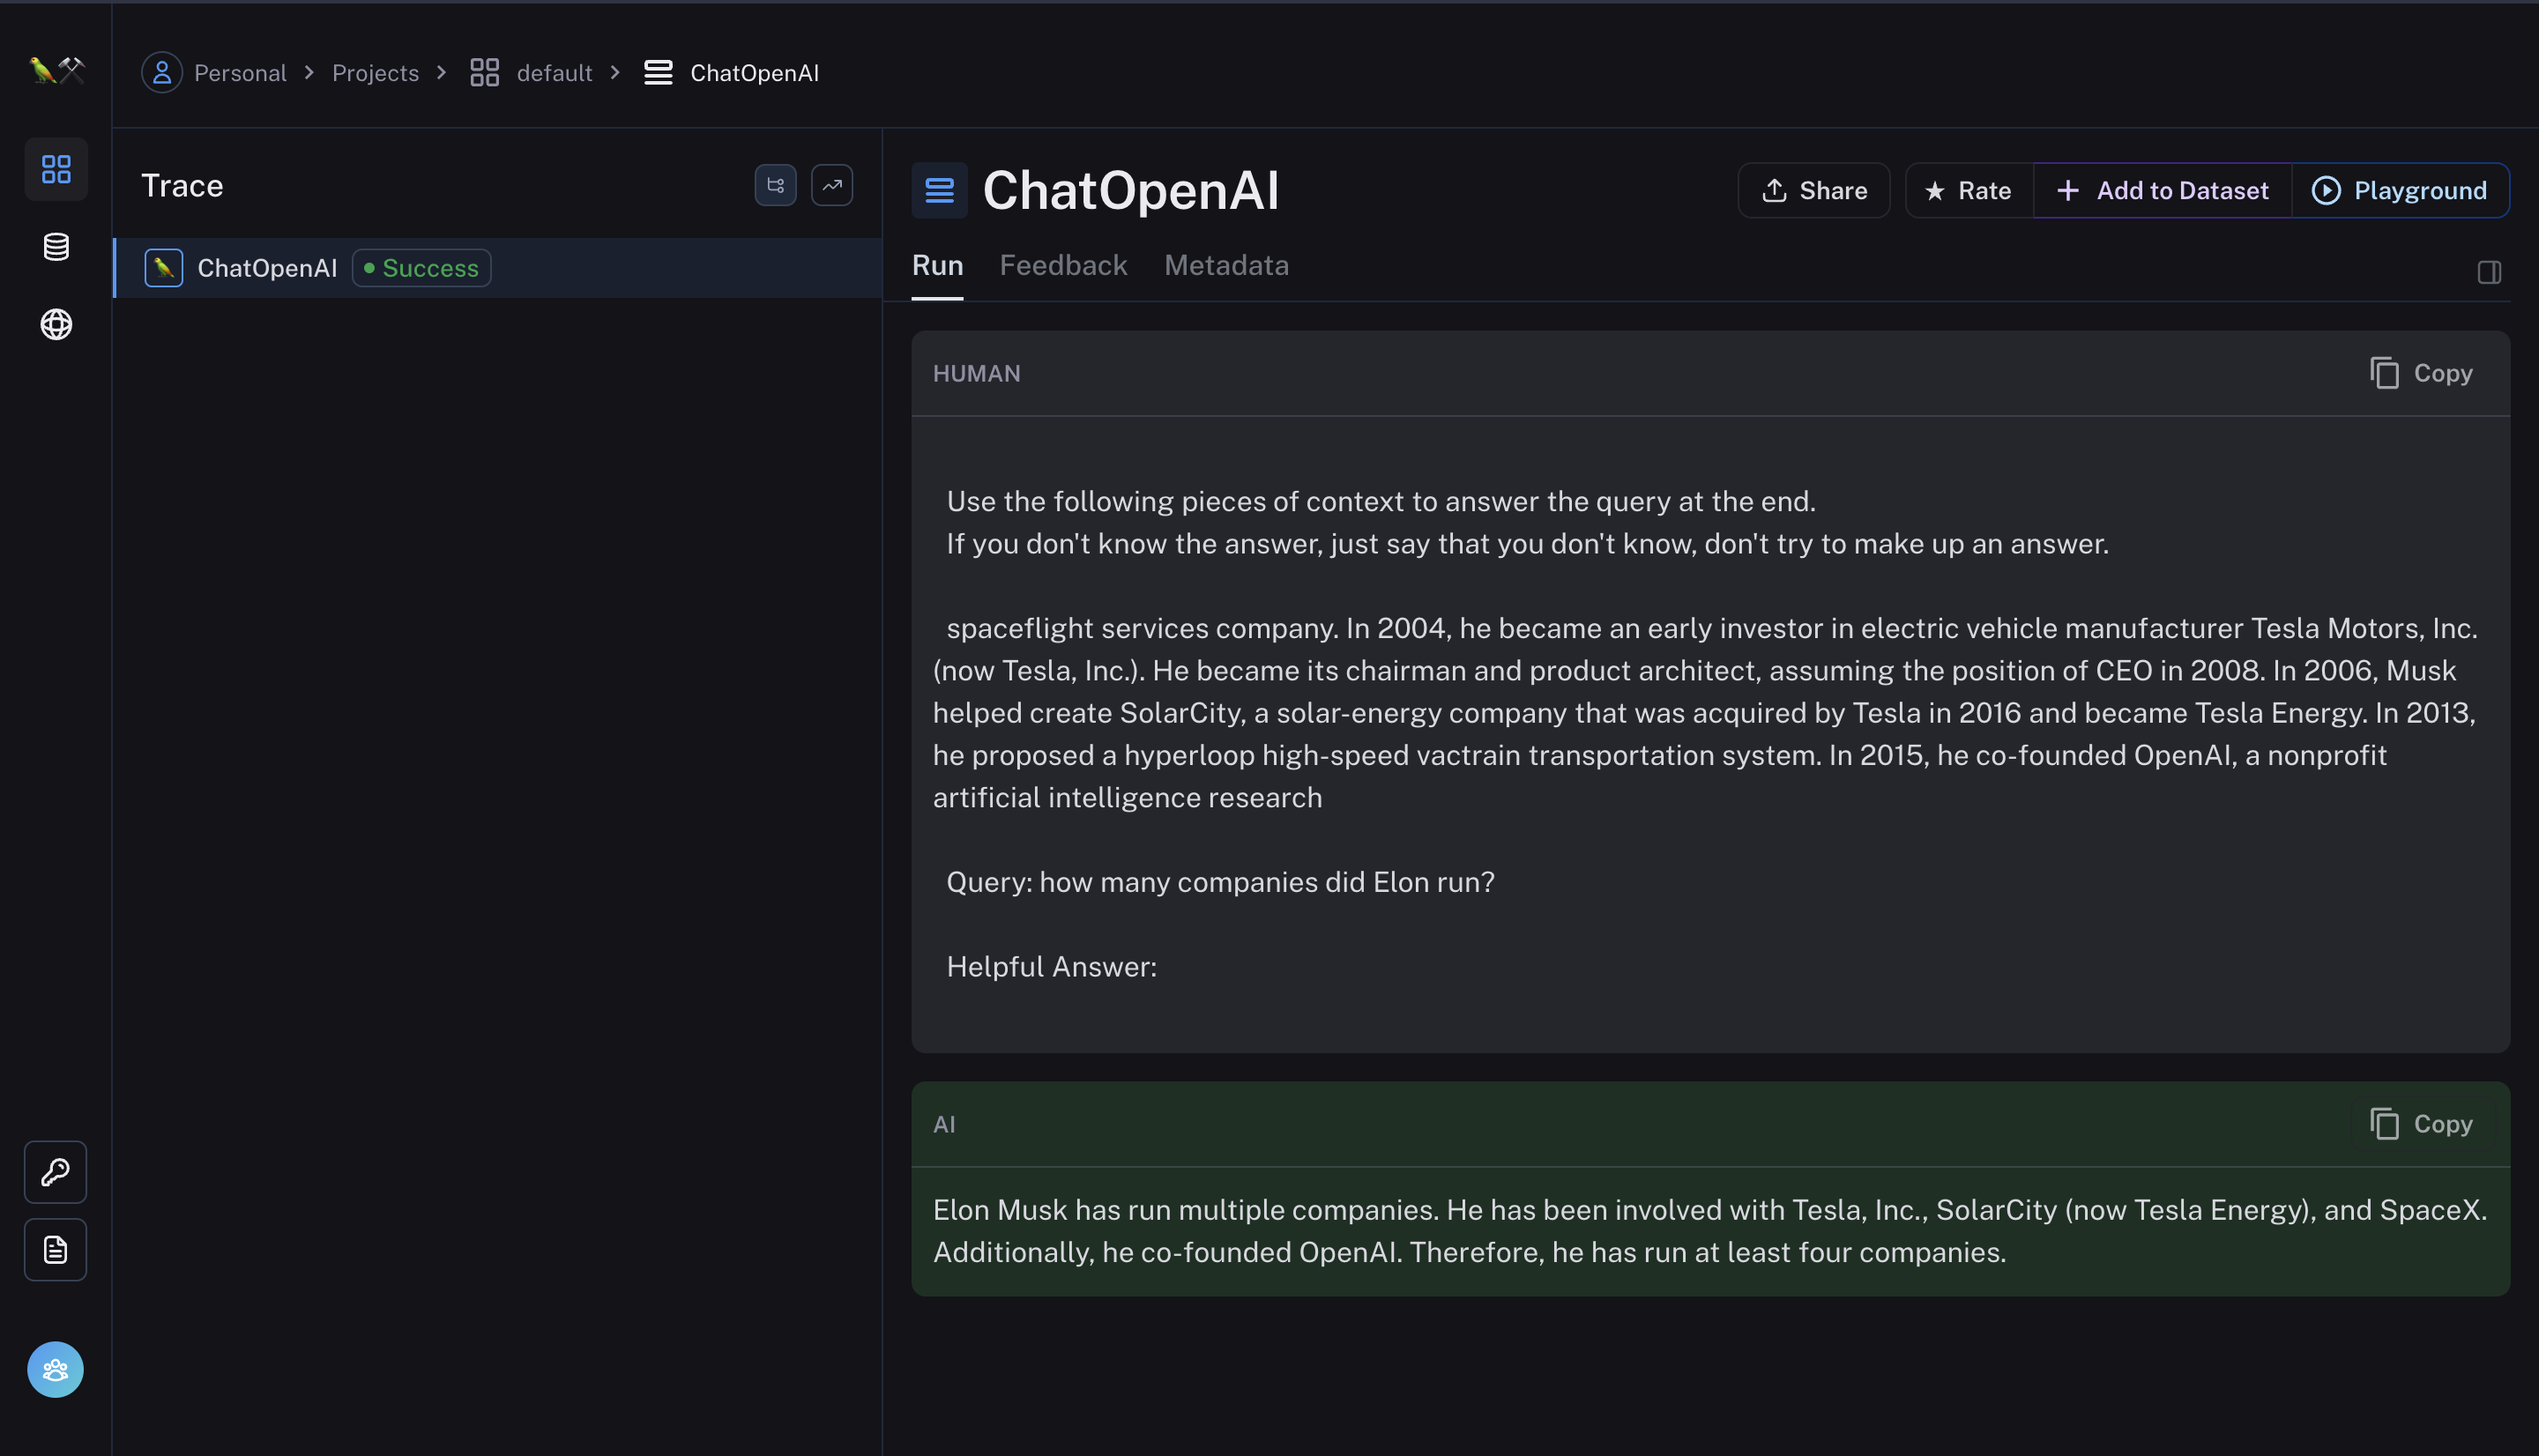2539x1456 pixels.
Task: Toggle the trace stats chart button
Action: [x=832, y=185]
